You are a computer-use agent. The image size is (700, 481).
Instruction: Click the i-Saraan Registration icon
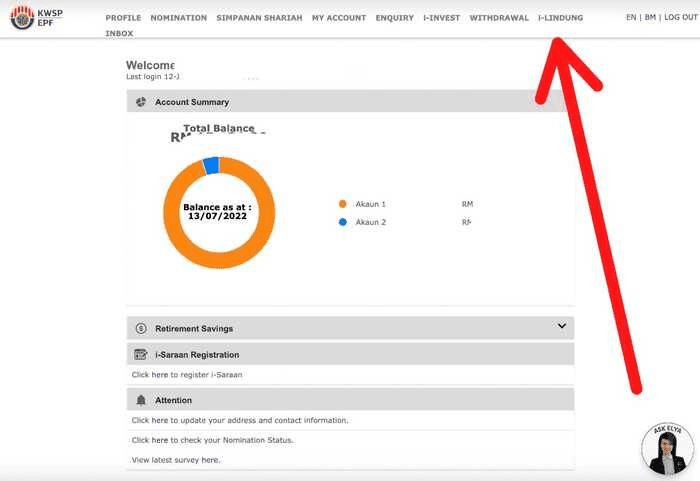point(141,355)
